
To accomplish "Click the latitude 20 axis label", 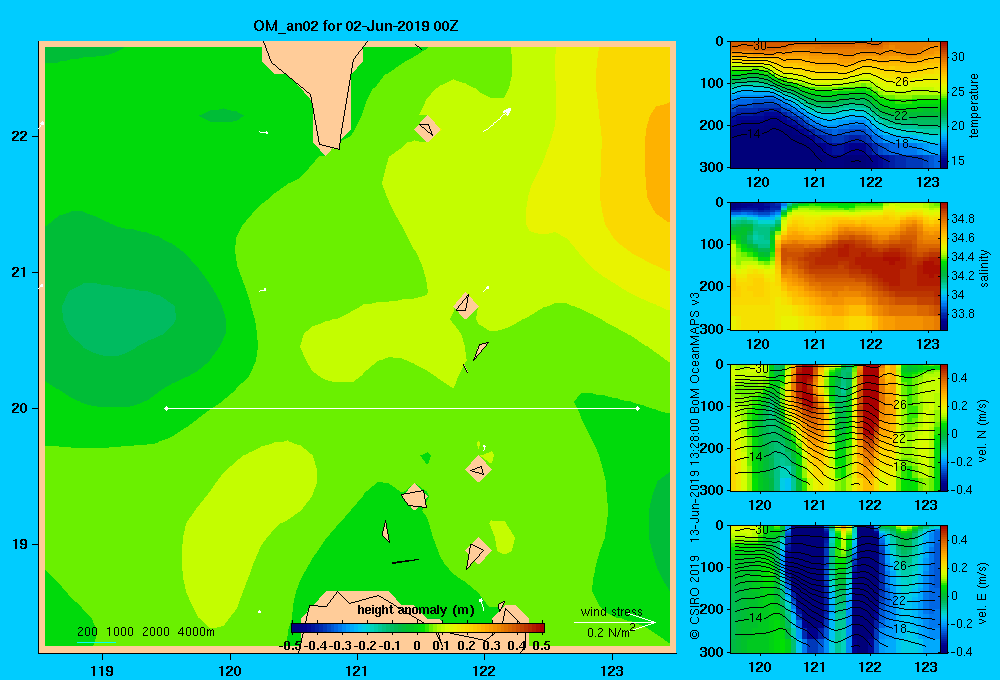I will (x=20, y=408).
